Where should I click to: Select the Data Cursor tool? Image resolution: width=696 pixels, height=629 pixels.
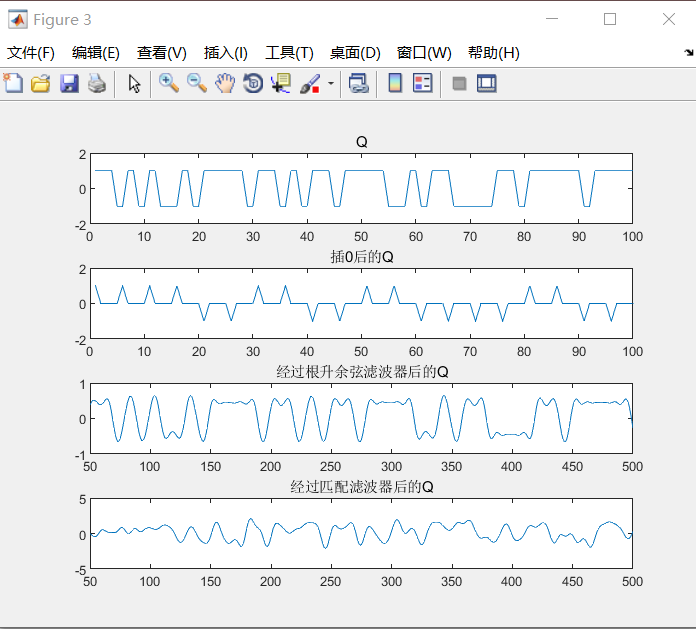[x=281, y=83]
